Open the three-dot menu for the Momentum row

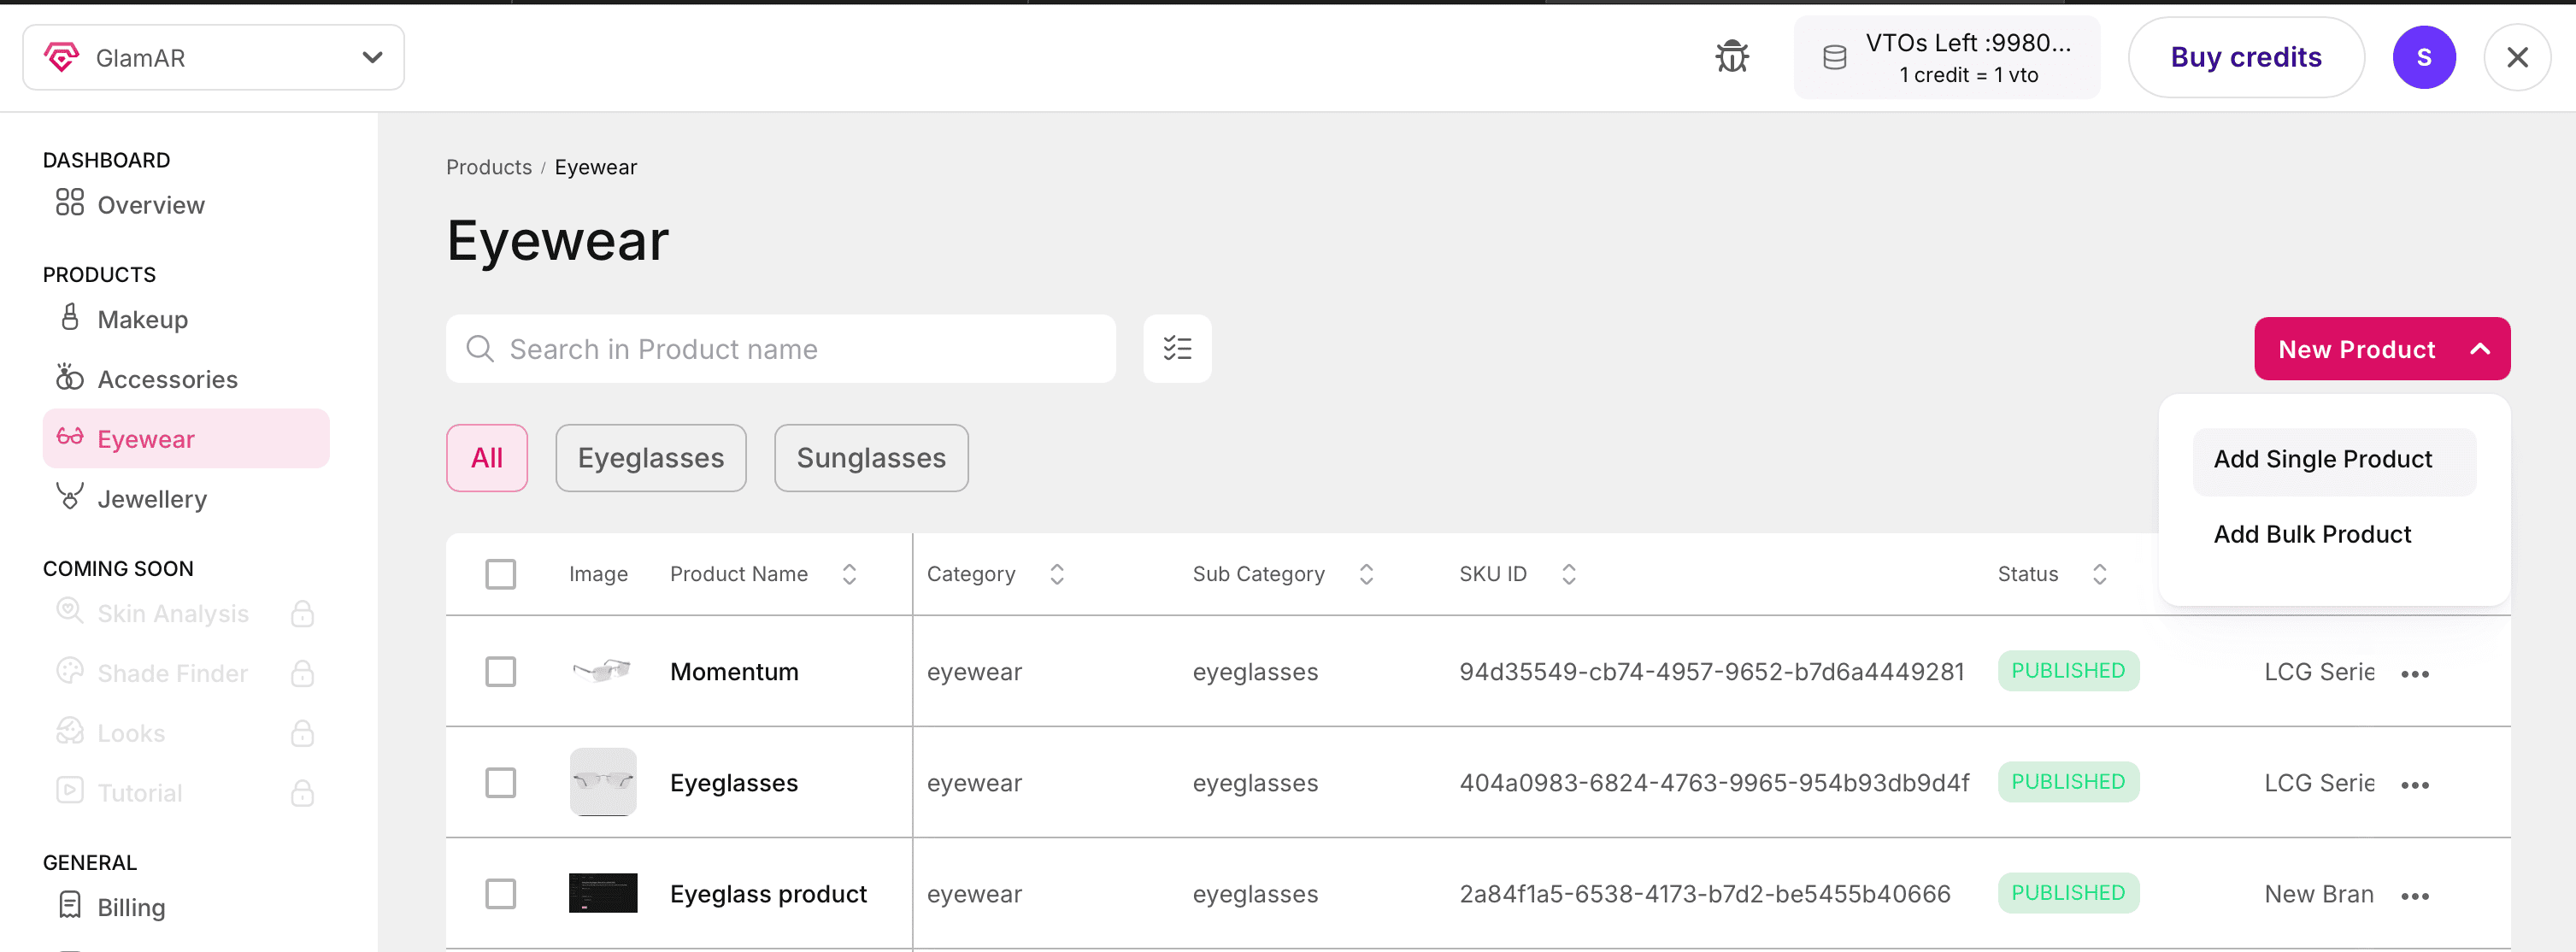2414,674
